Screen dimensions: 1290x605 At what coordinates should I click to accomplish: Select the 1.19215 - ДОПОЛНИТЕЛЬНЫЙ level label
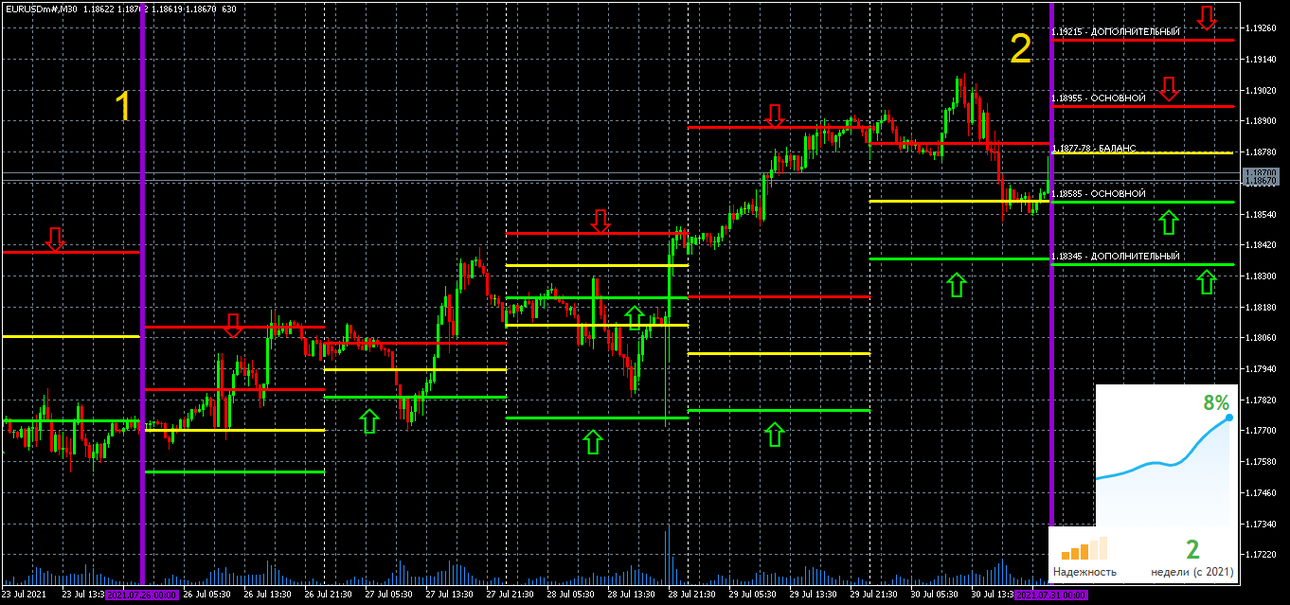click(x=1116, y=32)
